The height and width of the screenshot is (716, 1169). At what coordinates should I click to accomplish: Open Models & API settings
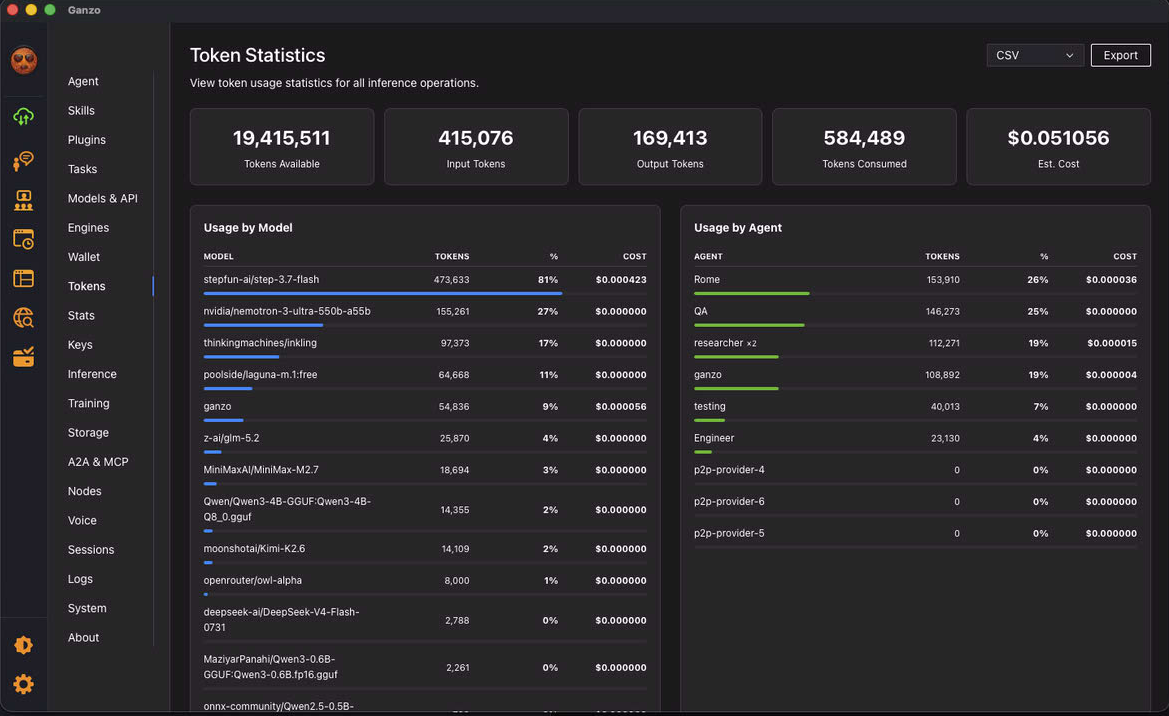click(103, 198)
